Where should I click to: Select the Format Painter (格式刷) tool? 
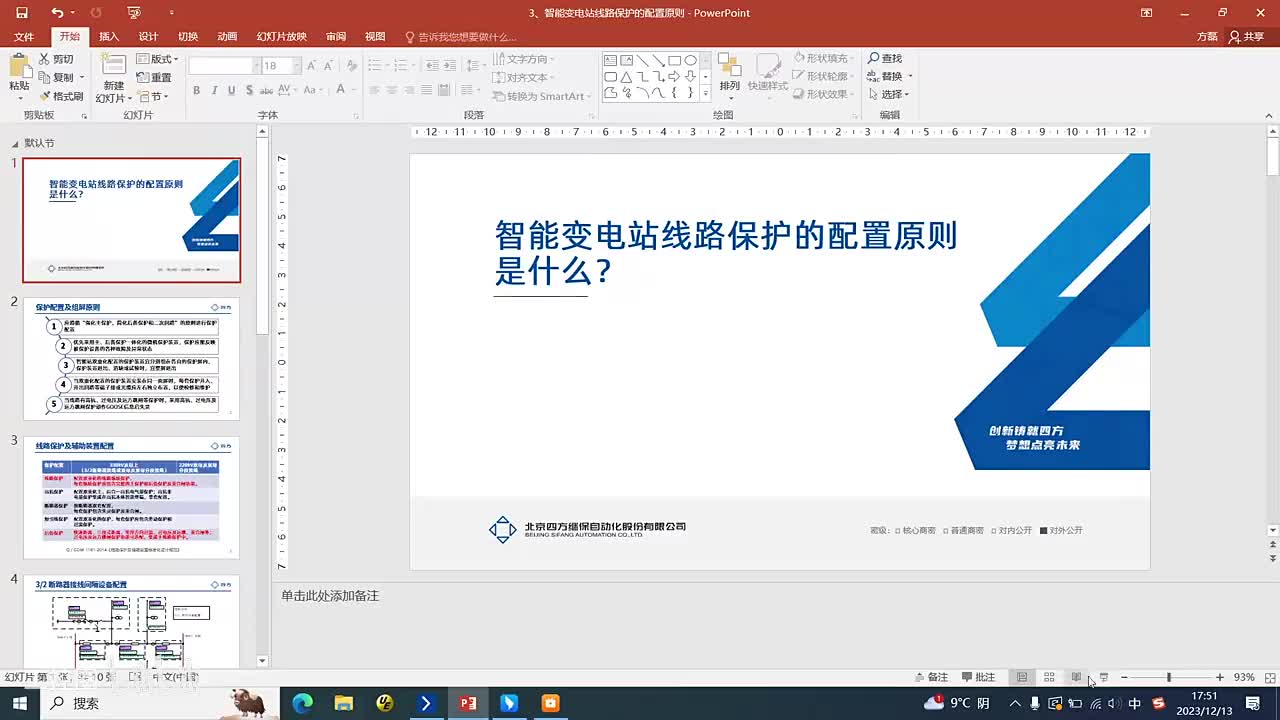pyautogui.click(x=61, y=96)
